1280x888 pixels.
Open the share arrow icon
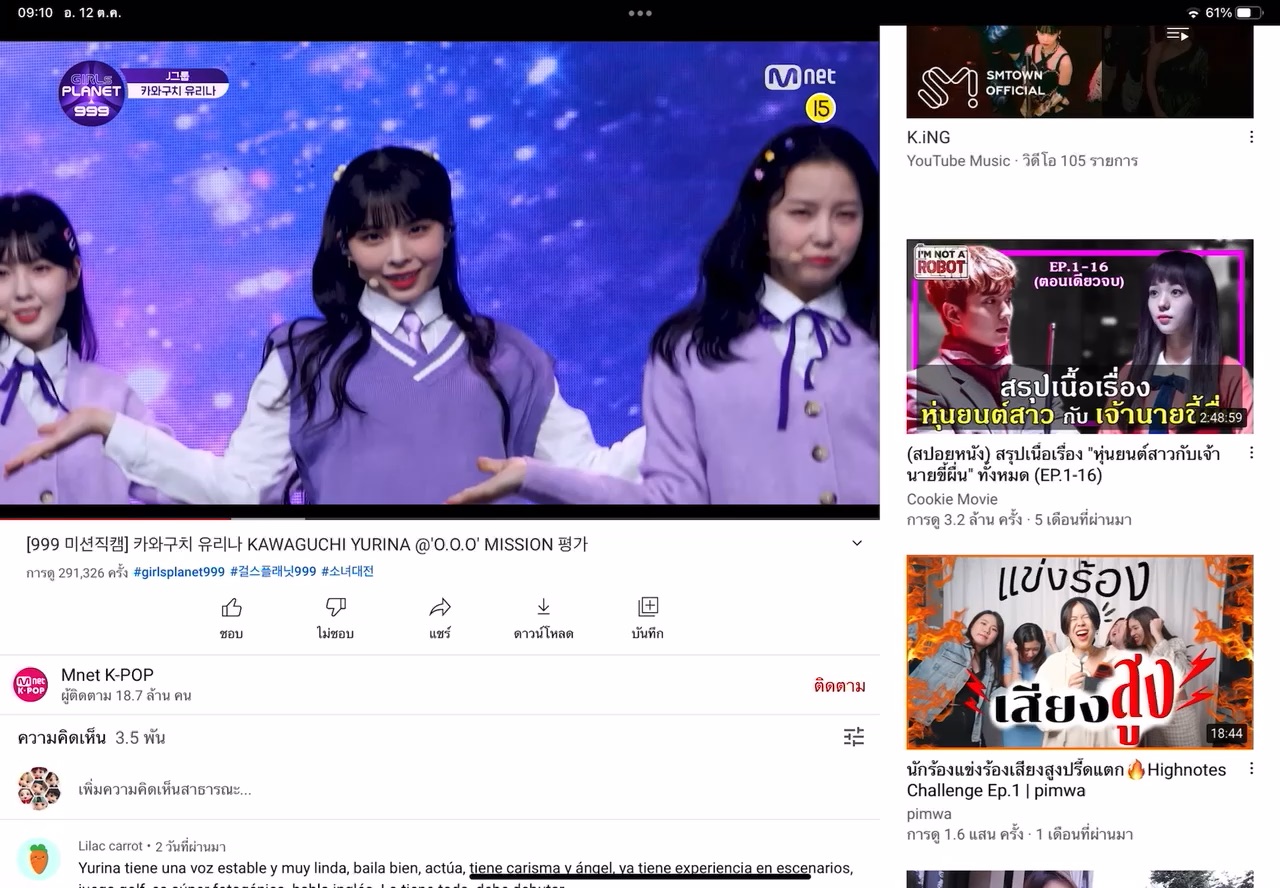point(440,608)
